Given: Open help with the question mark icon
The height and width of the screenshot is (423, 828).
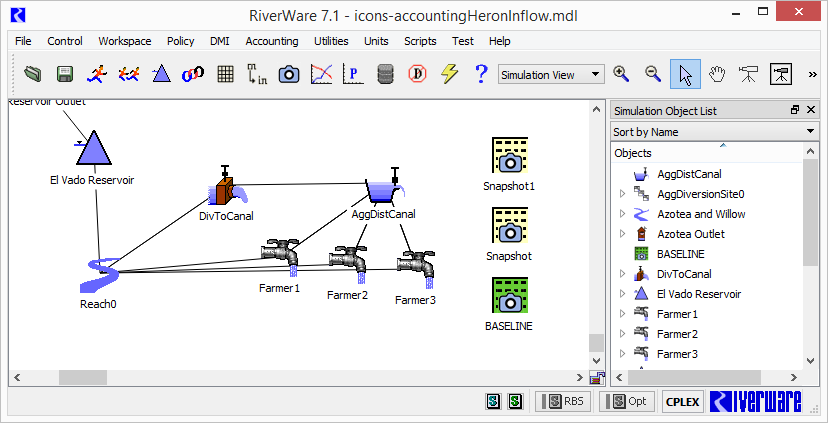Looking at the screenshot, I should pos(481,74).
